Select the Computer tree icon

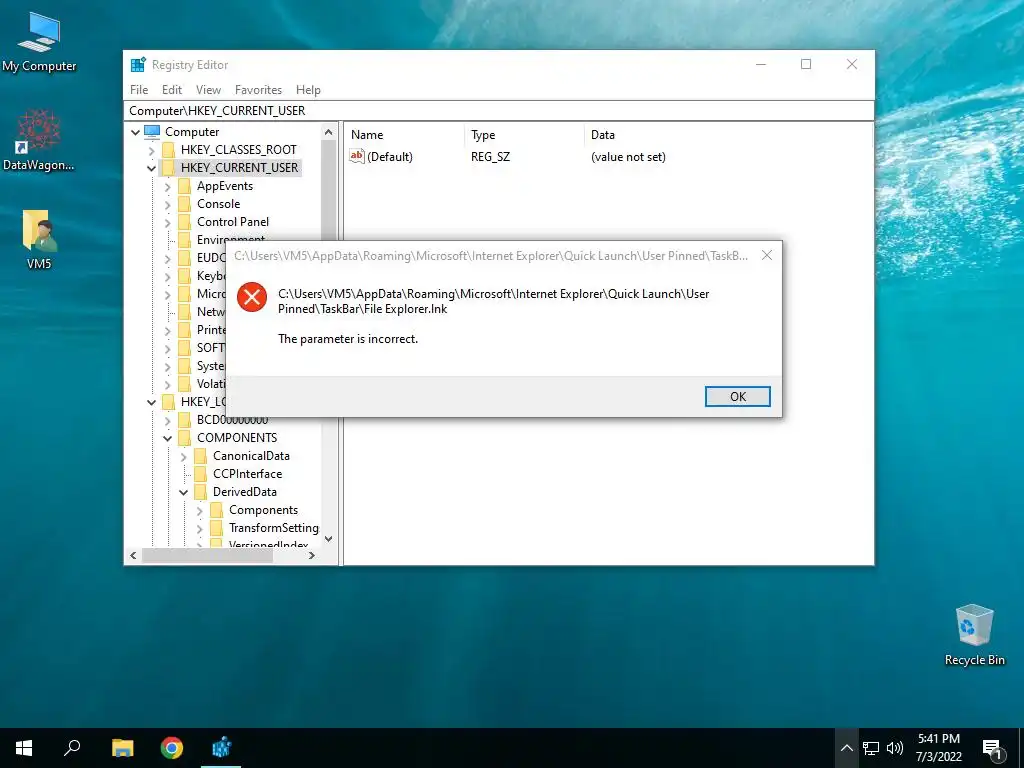click(x=152, y=131)
